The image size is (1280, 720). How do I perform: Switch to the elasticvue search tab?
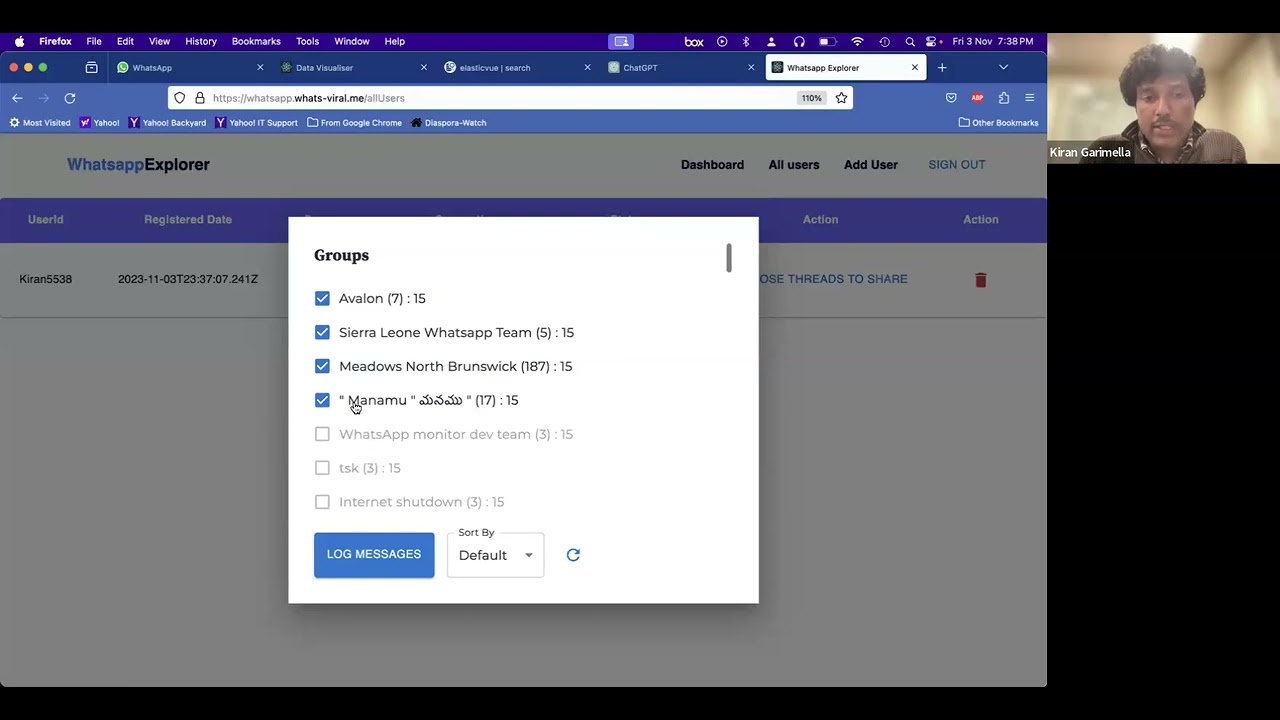click(x=519, y=68)
